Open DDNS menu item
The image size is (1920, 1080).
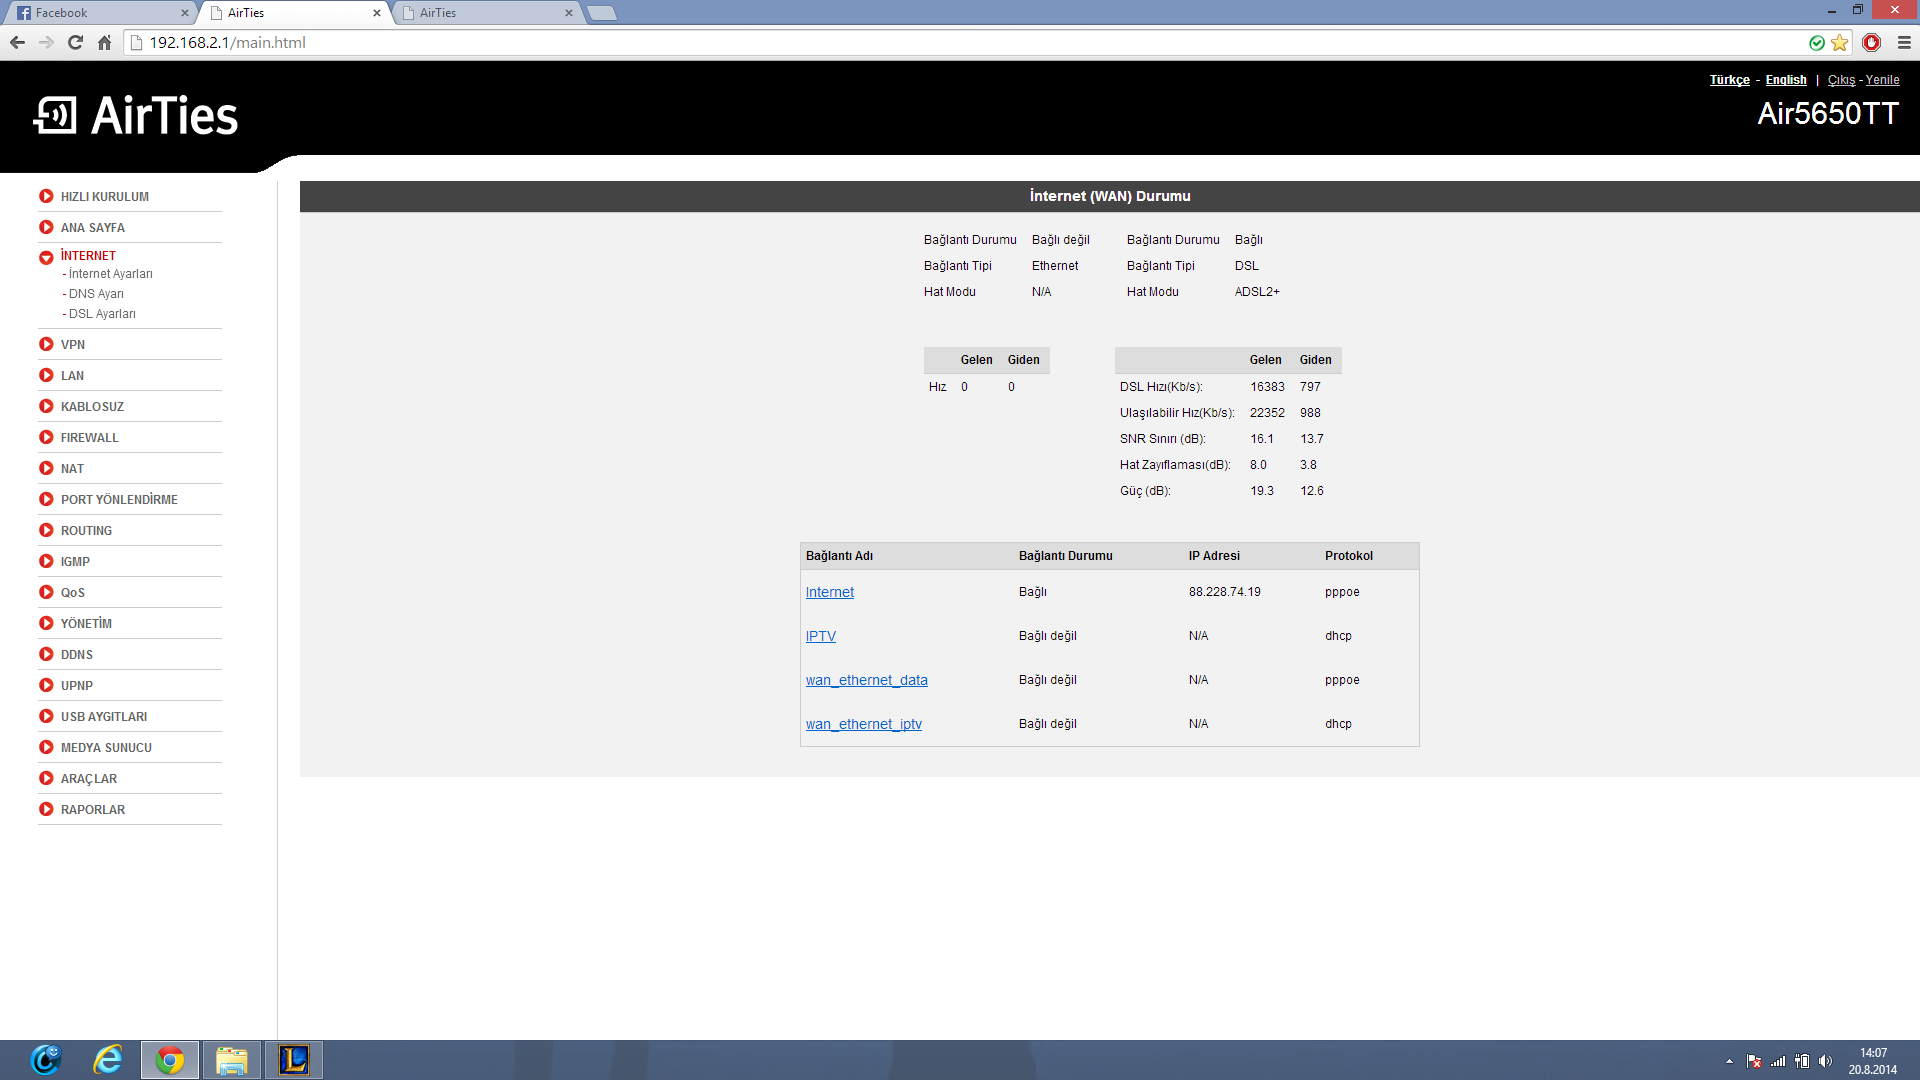tap(77, 655)
